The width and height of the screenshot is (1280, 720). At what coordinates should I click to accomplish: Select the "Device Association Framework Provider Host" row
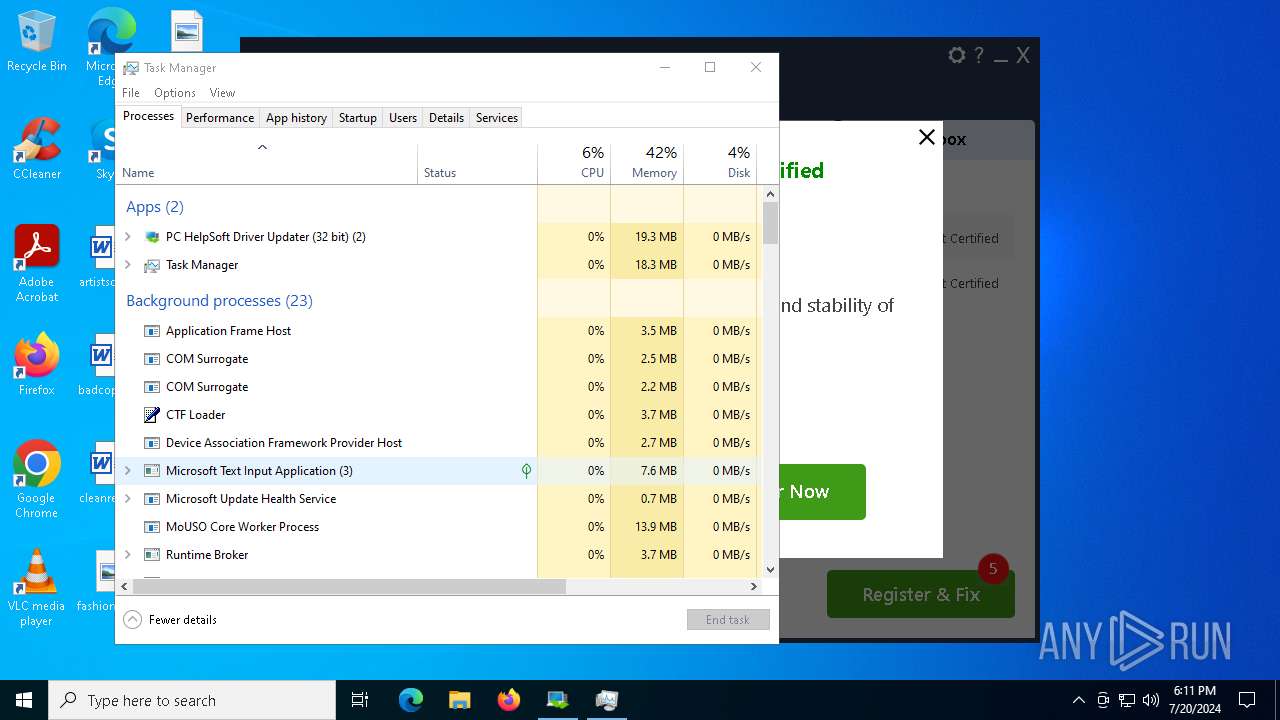[439, 443]
